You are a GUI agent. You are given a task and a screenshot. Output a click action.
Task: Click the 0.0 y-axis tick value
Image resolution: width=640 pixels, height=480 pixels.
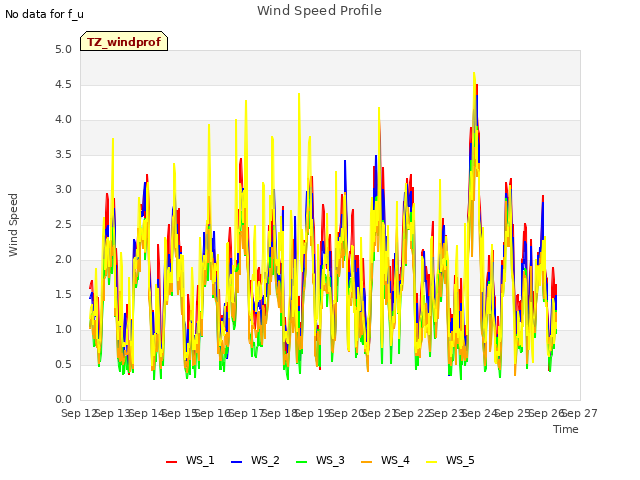pos(63,400)
